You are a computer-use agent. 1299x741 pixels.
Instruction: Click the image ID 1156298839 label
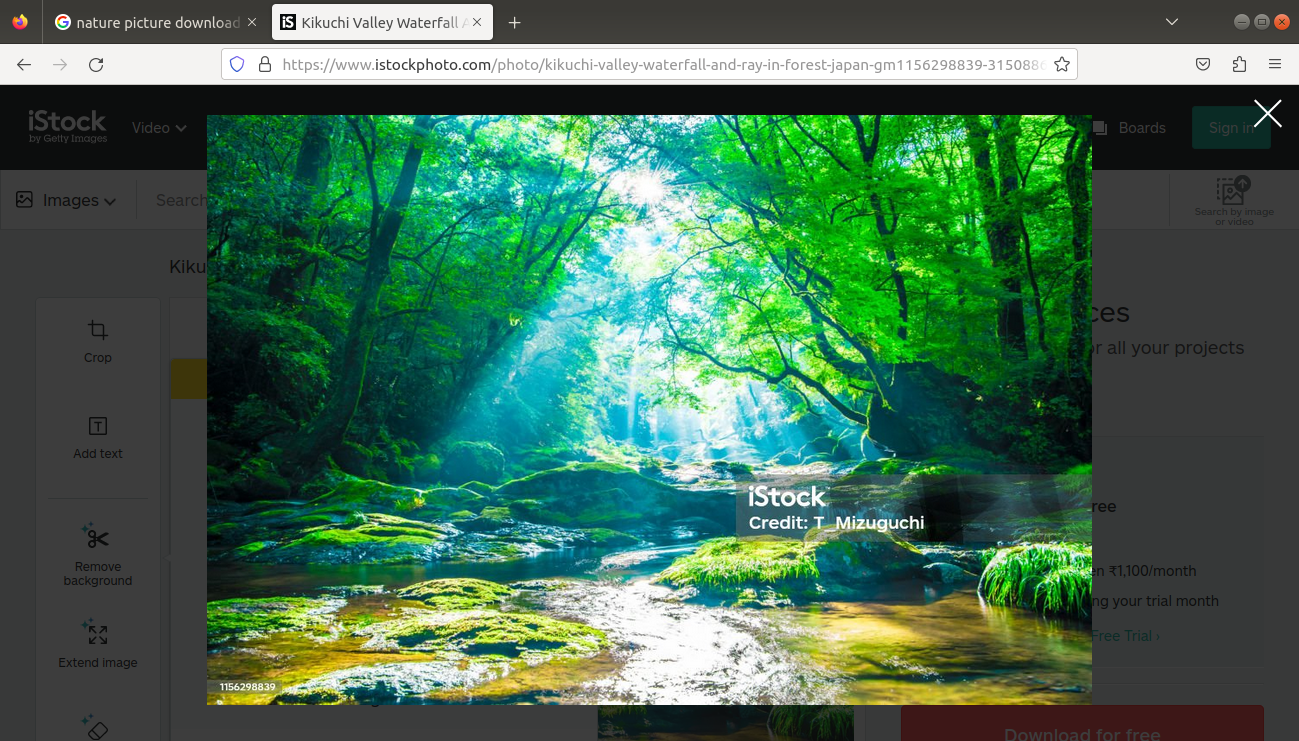tap(247, 687)
